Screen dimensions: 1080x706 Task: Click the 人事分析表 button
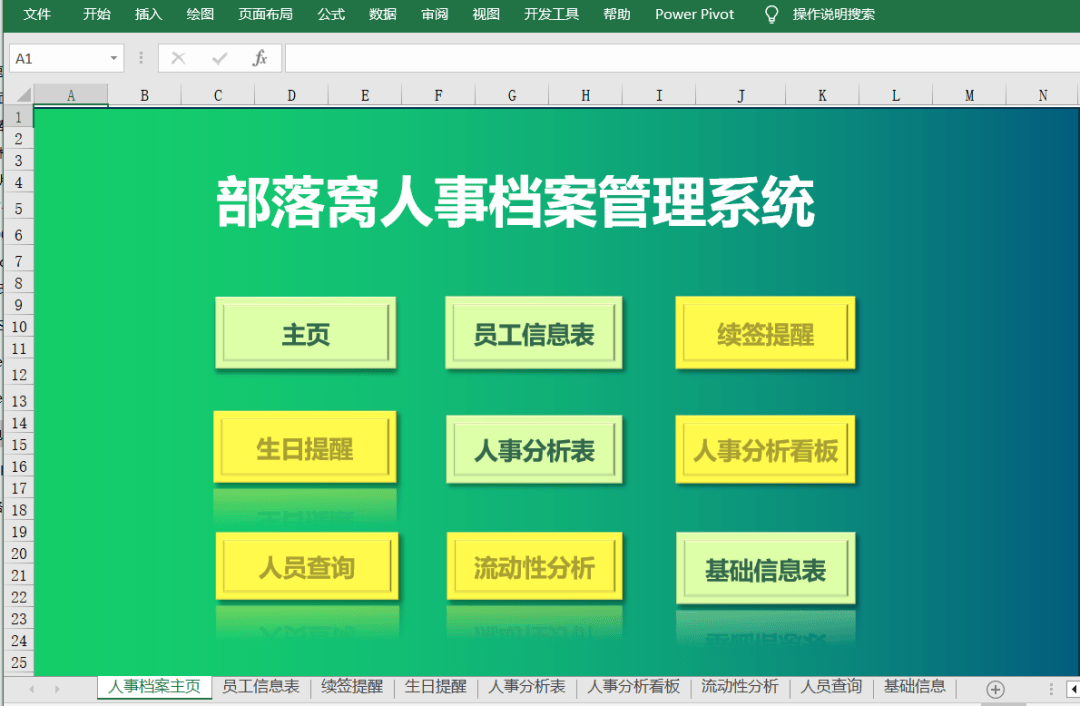coord(534,451)
